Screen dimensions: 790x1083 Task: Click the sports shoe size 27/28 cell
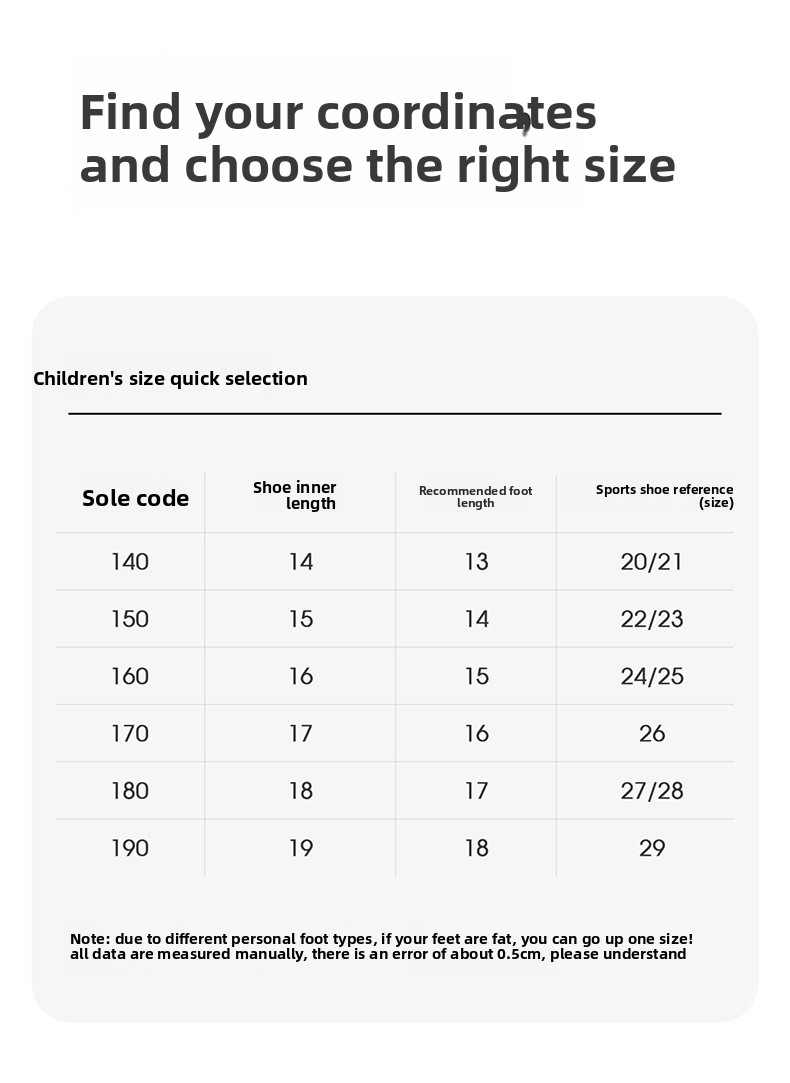coord(651,791)
